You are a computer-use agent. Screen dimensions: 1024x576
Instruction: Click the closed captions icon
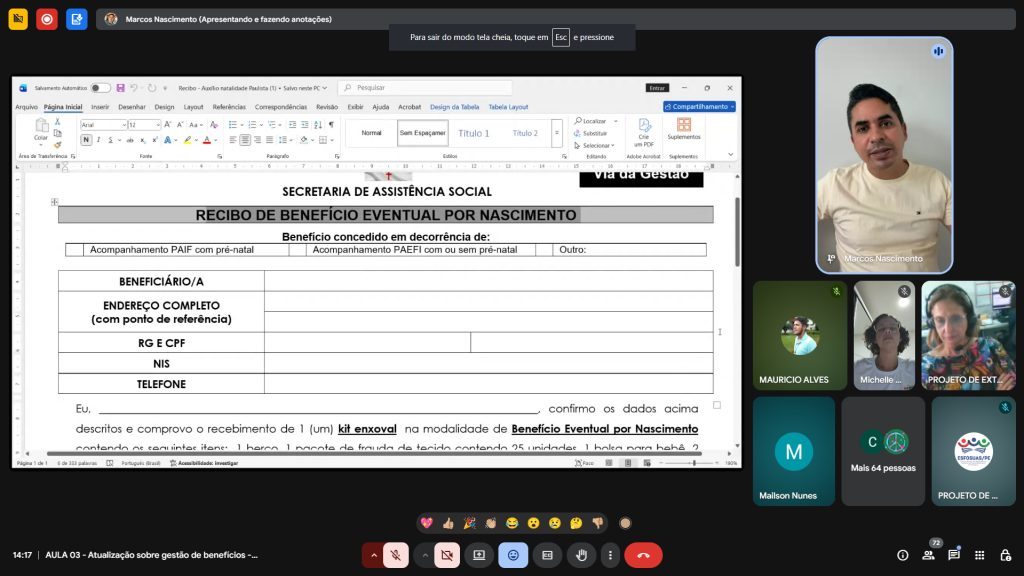tap(547, 555)
